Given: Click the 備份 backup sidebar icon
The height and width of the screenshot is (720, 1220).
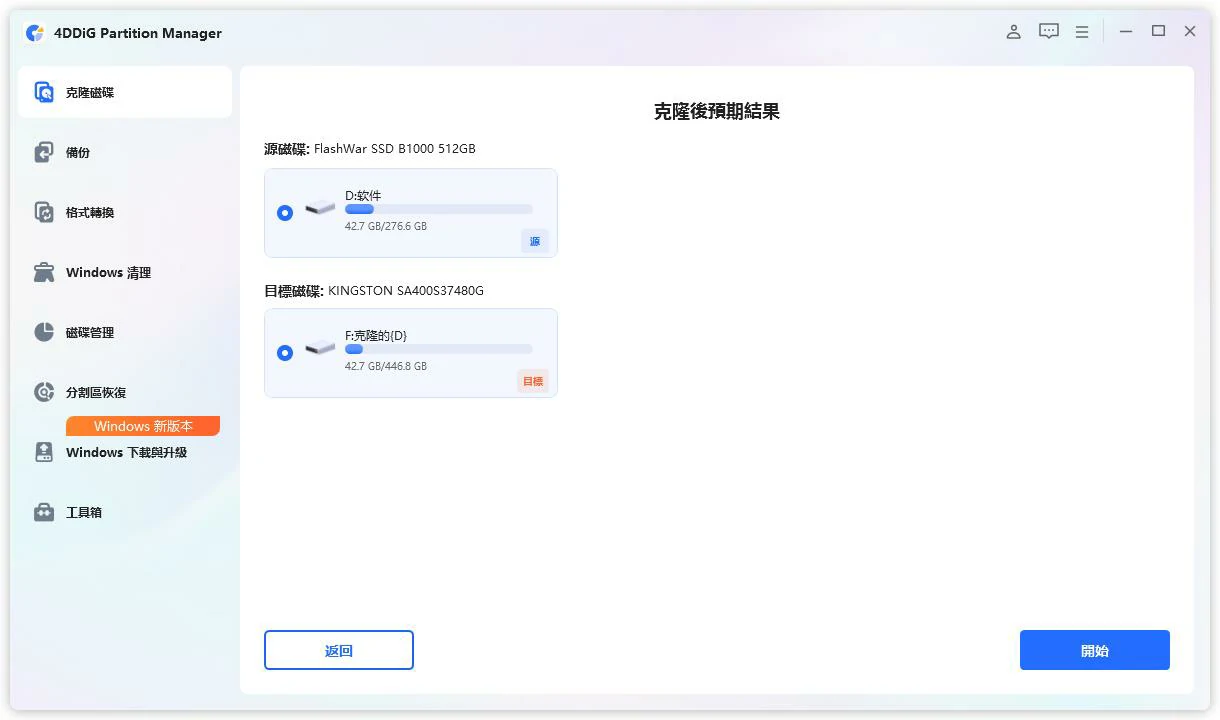Looking at the screenshot, I should tap(44, 152).
